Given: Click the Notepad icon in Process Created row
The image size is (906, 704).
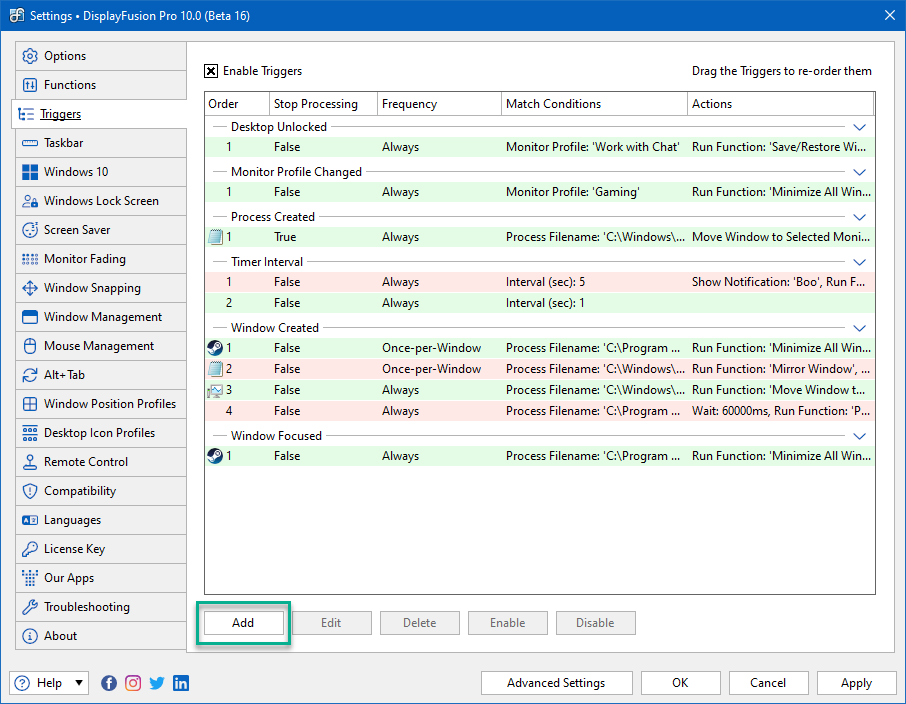Looking at the screenshot, I should (215, 237).
